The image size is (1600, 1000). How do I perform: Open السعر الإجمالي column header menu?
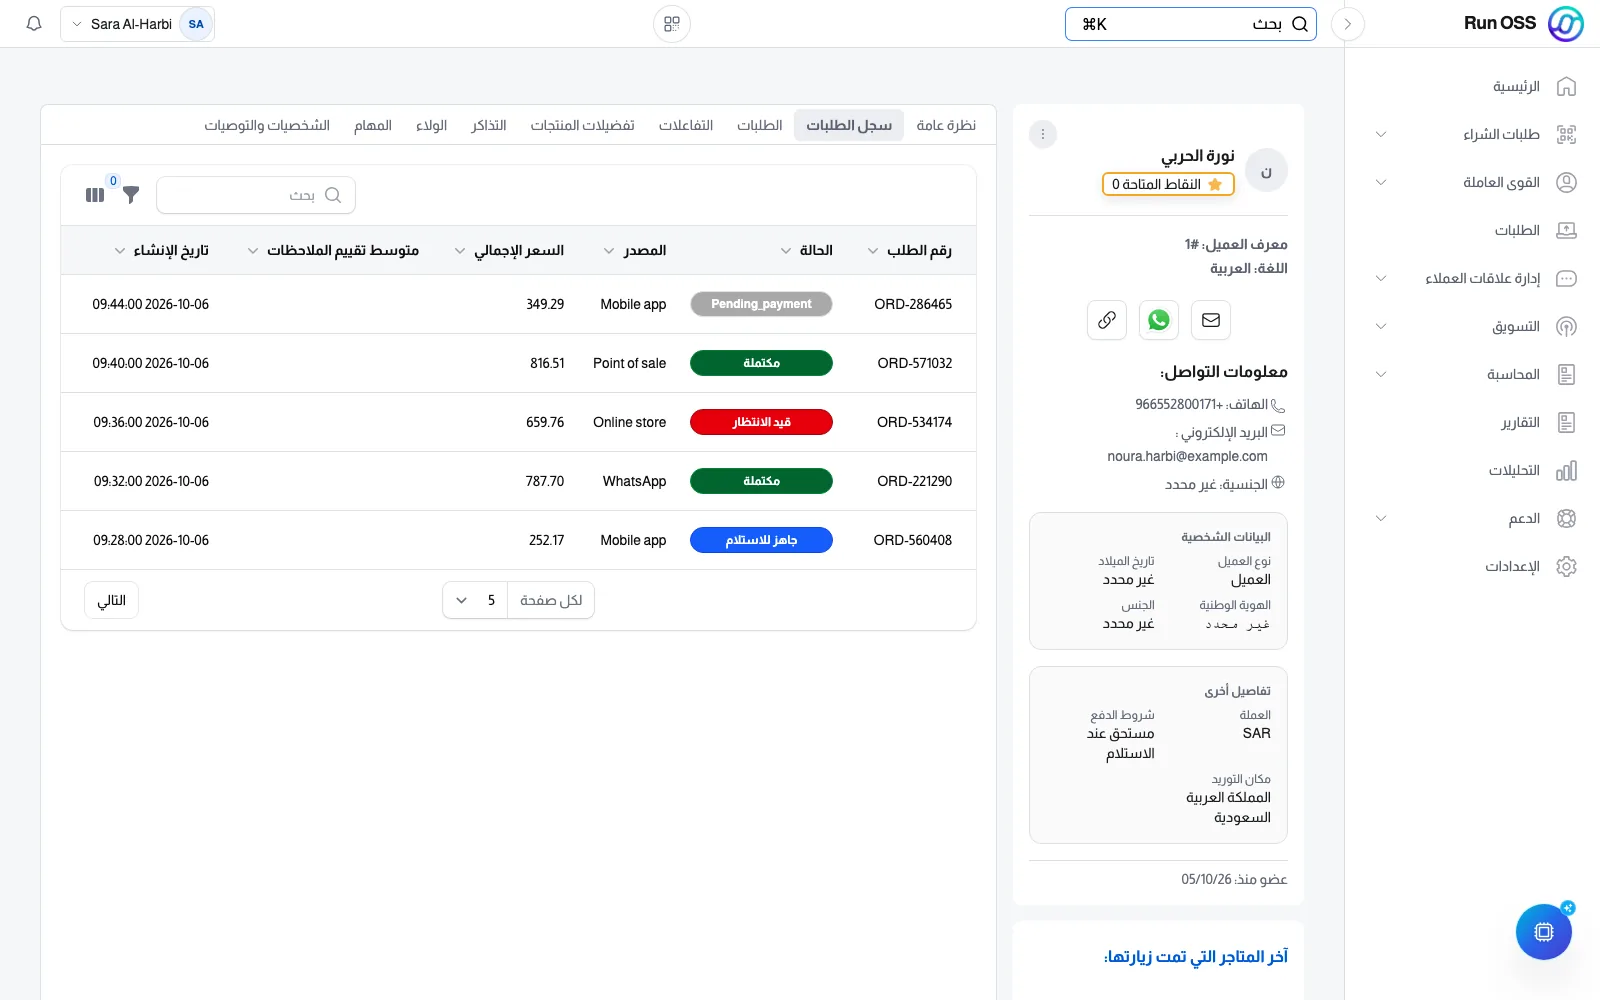coord(460,250)
